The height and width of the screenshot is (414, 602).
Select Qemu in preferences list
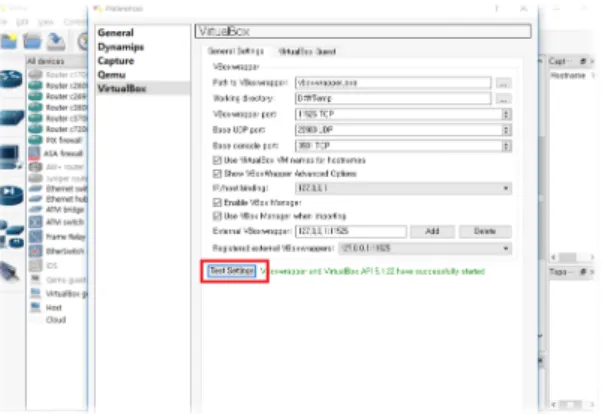(x=111, y=75)
